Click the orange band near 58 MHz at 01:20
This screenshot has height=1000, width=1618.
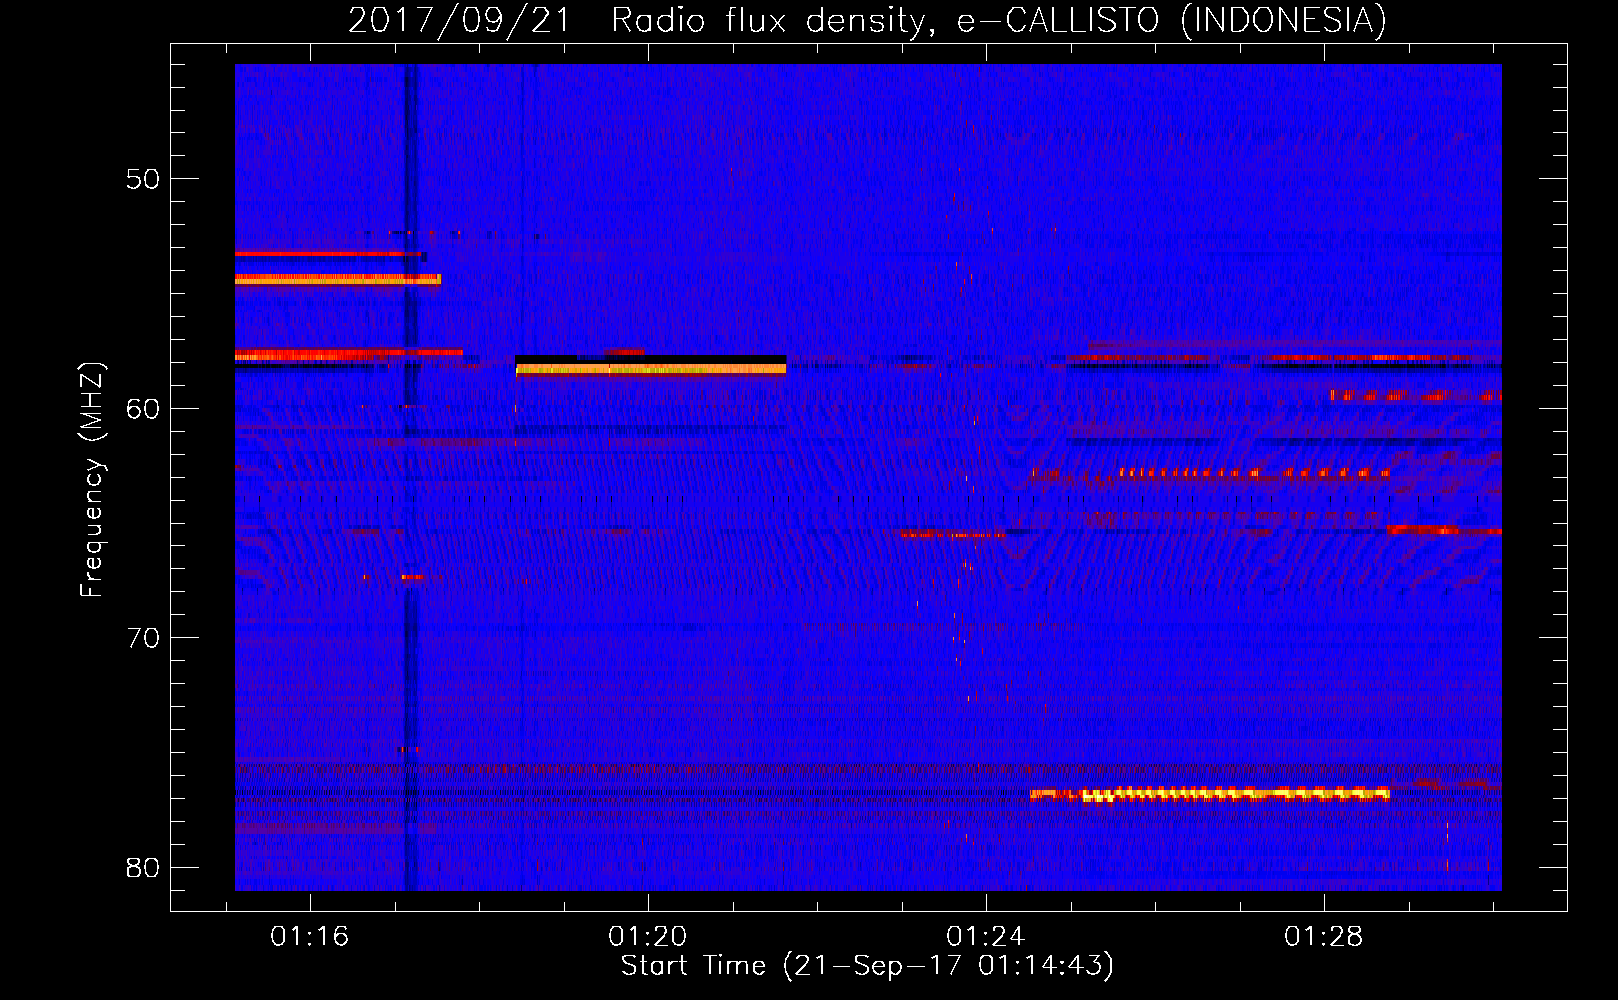tap(651, 369)
